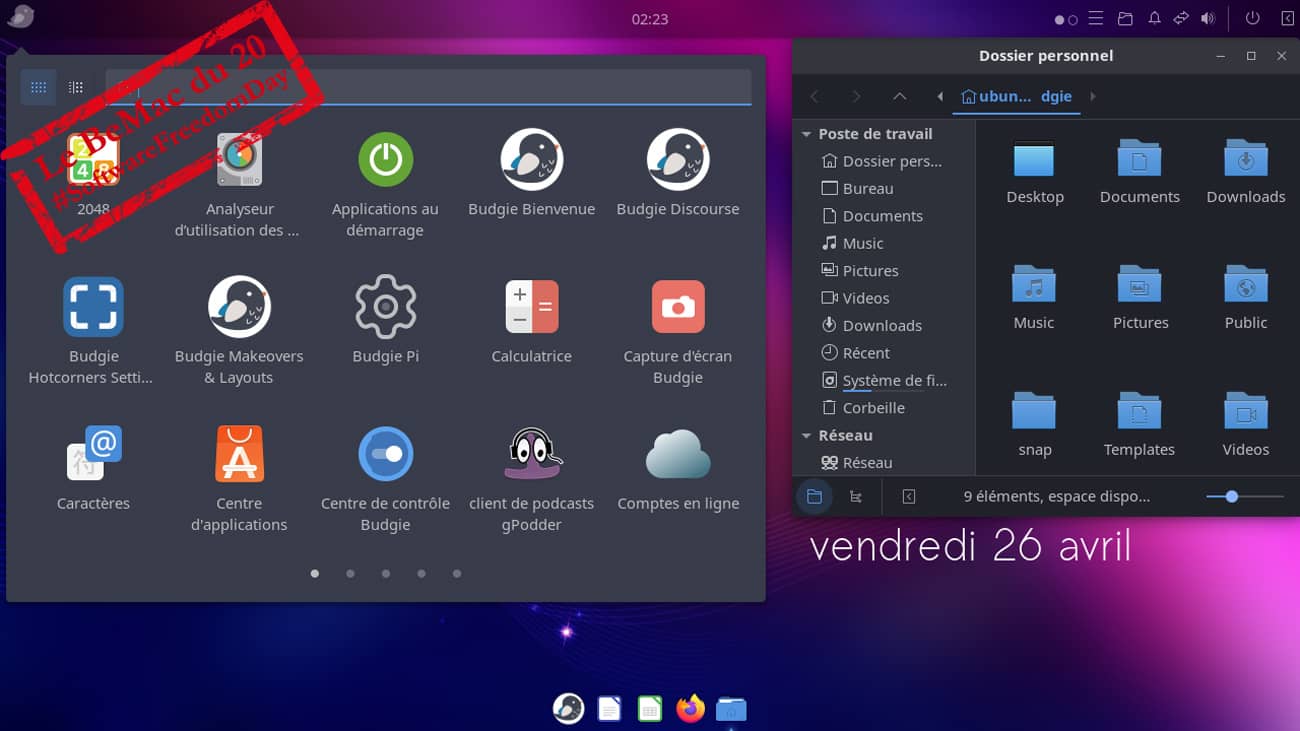Select Récent in the sidebar
Viewport: 1300px width, 731px height.
tap(856, 353)
